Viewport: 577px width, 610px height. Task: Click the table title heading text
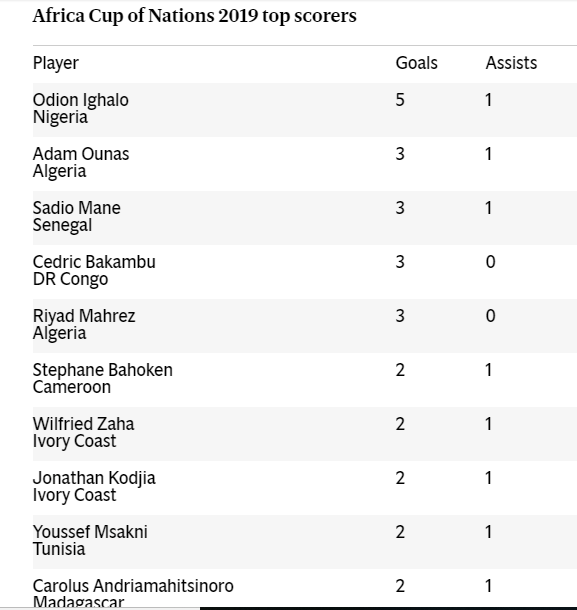(195, 16)
